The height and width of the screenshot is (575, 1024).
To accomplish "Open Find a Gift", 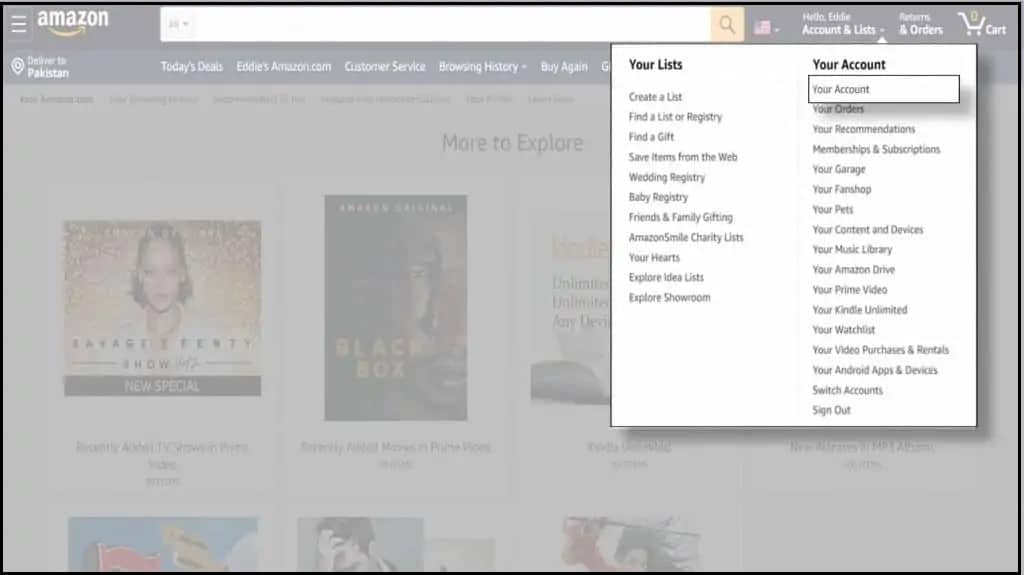I will [x=651, y=137].
